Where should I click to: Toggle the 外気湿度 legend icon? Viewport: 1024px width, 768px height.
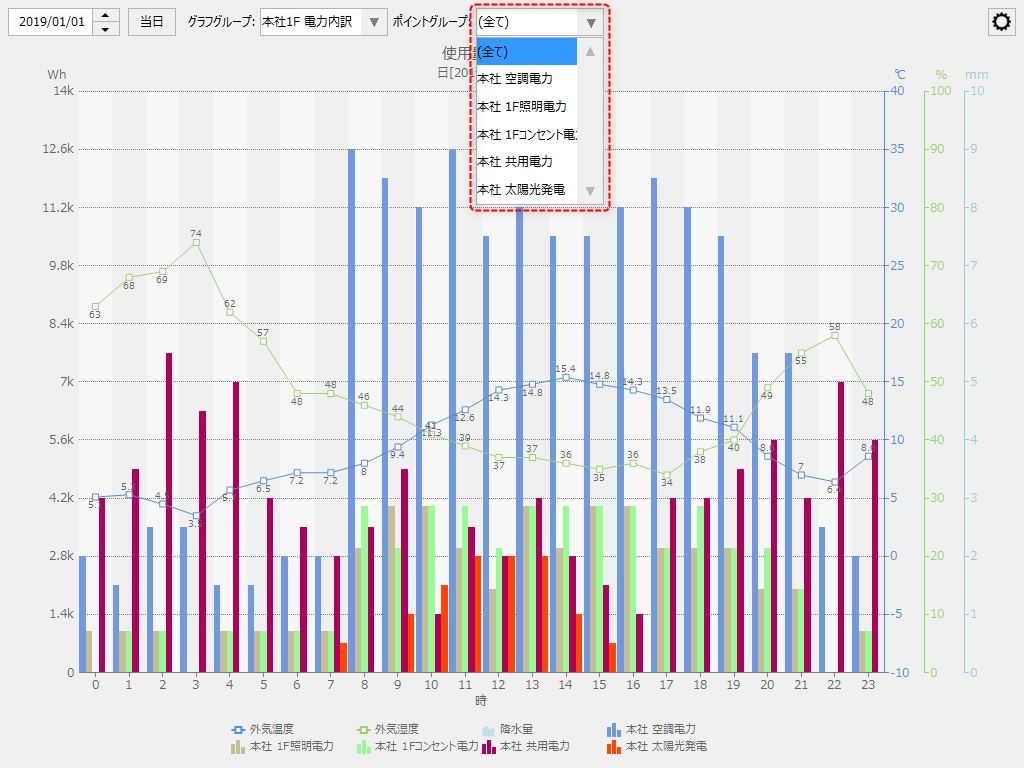point(362,730)
